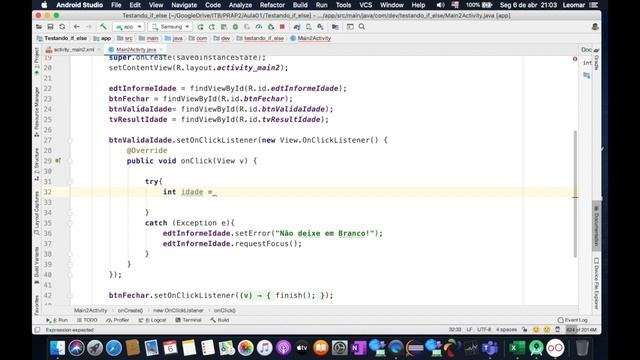Click the Sync project toolbar icon
This screenshot has width=640, height=360.
(x=62, y=27)
